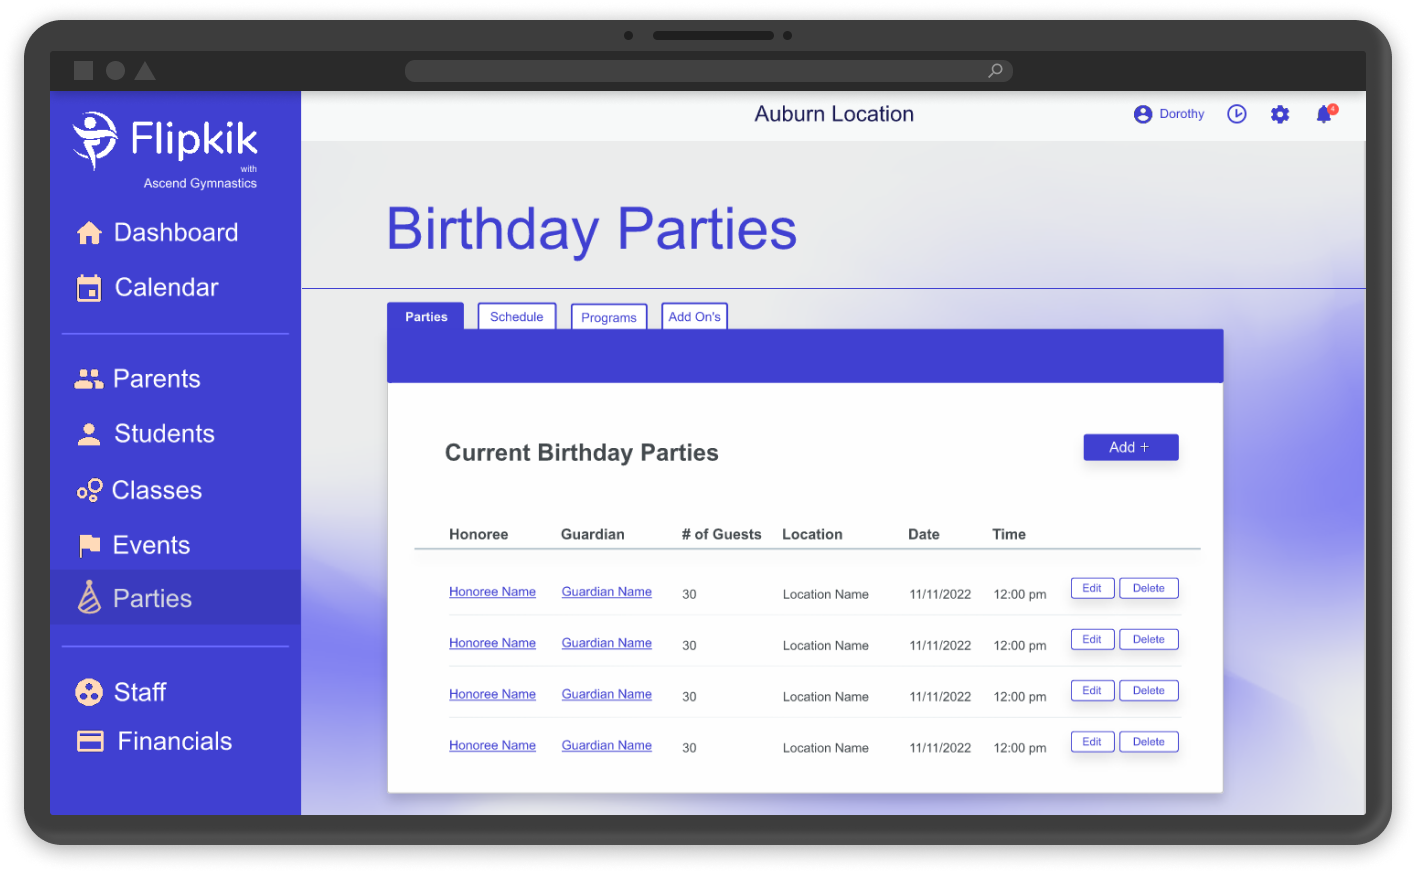Select the Parties tab
Image resolution: width=1416 pixels, height=873 pixels.
point(426,317)
